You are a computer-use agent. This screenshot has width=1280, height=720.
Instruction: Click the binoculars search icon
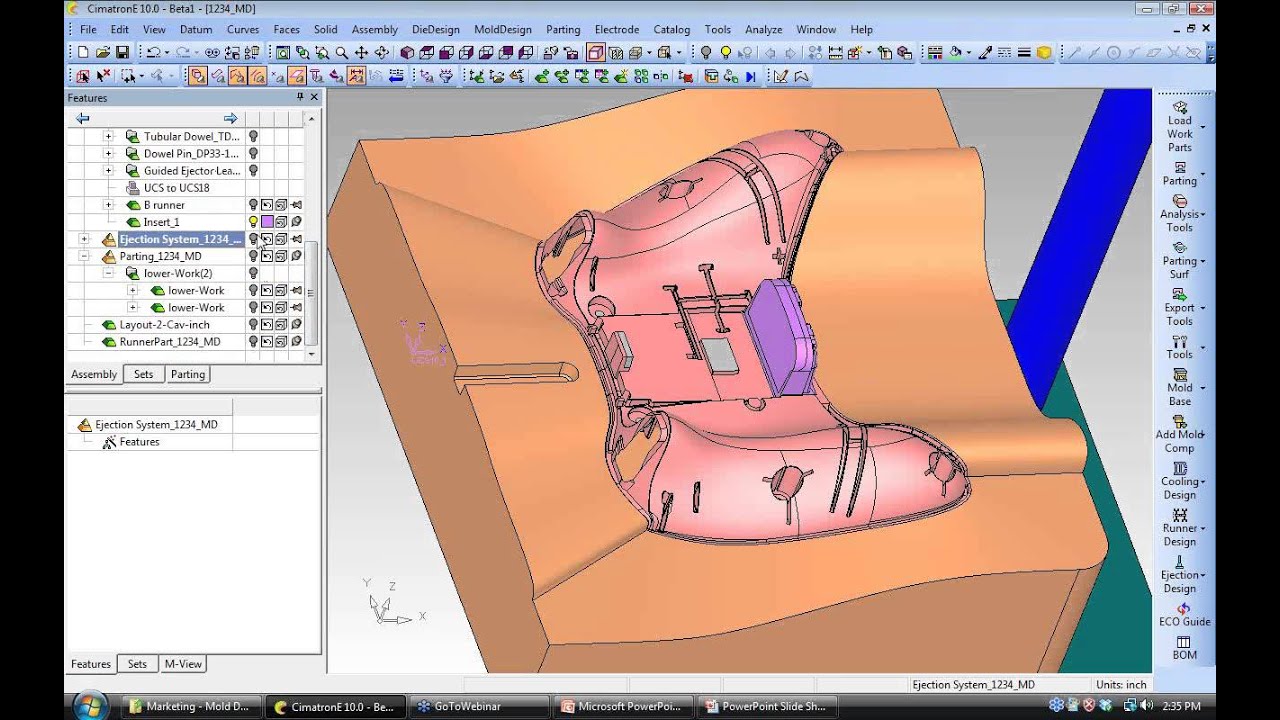click(x=214, y=52)
